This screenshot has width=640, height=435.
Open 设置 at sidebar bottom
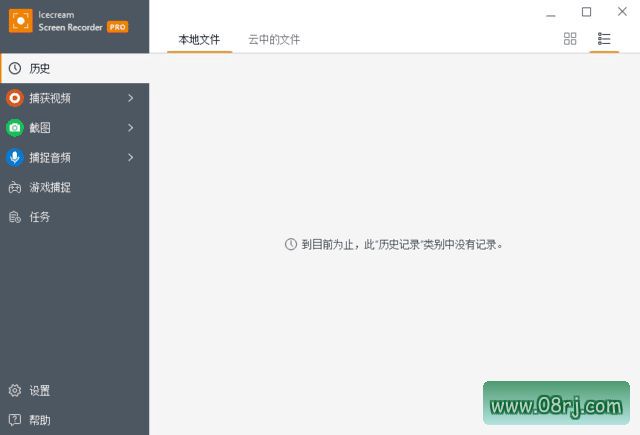pos(75,391)
